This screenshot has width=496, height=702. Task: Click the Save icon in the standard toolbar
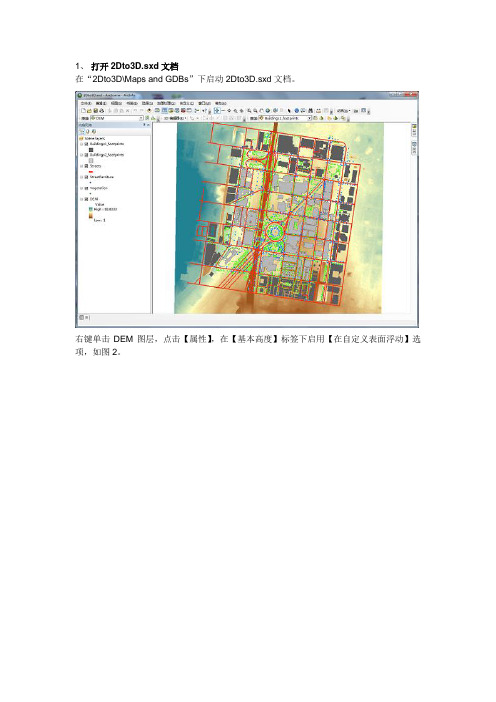click(x=96, y=111)
